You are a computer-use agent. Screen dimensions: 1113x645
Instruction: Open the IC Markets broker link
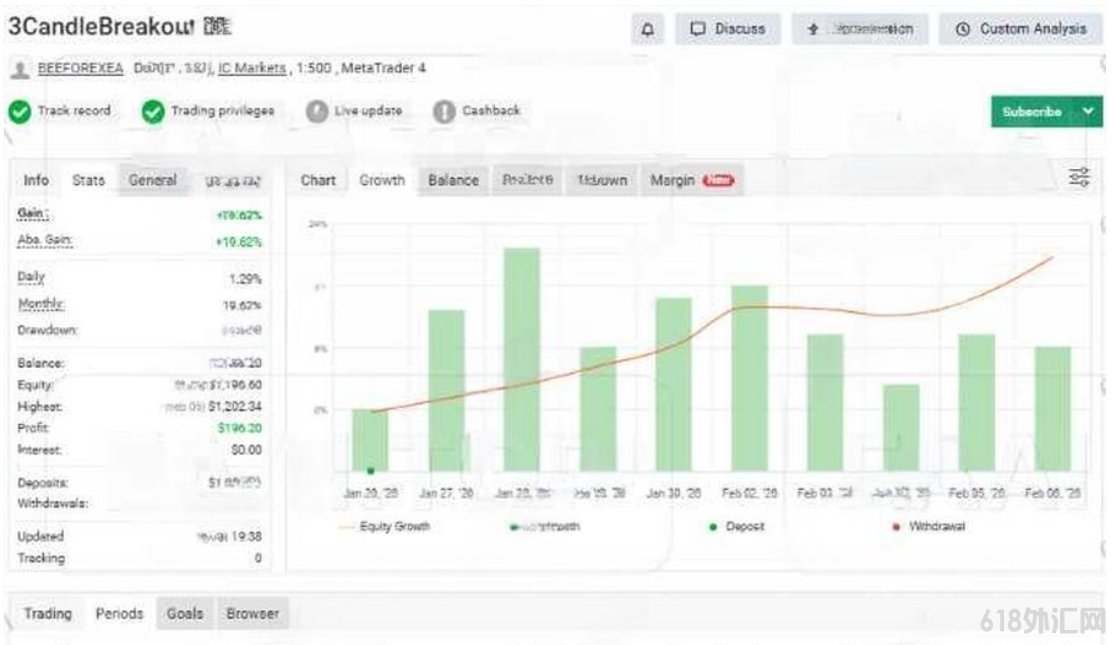252,68
